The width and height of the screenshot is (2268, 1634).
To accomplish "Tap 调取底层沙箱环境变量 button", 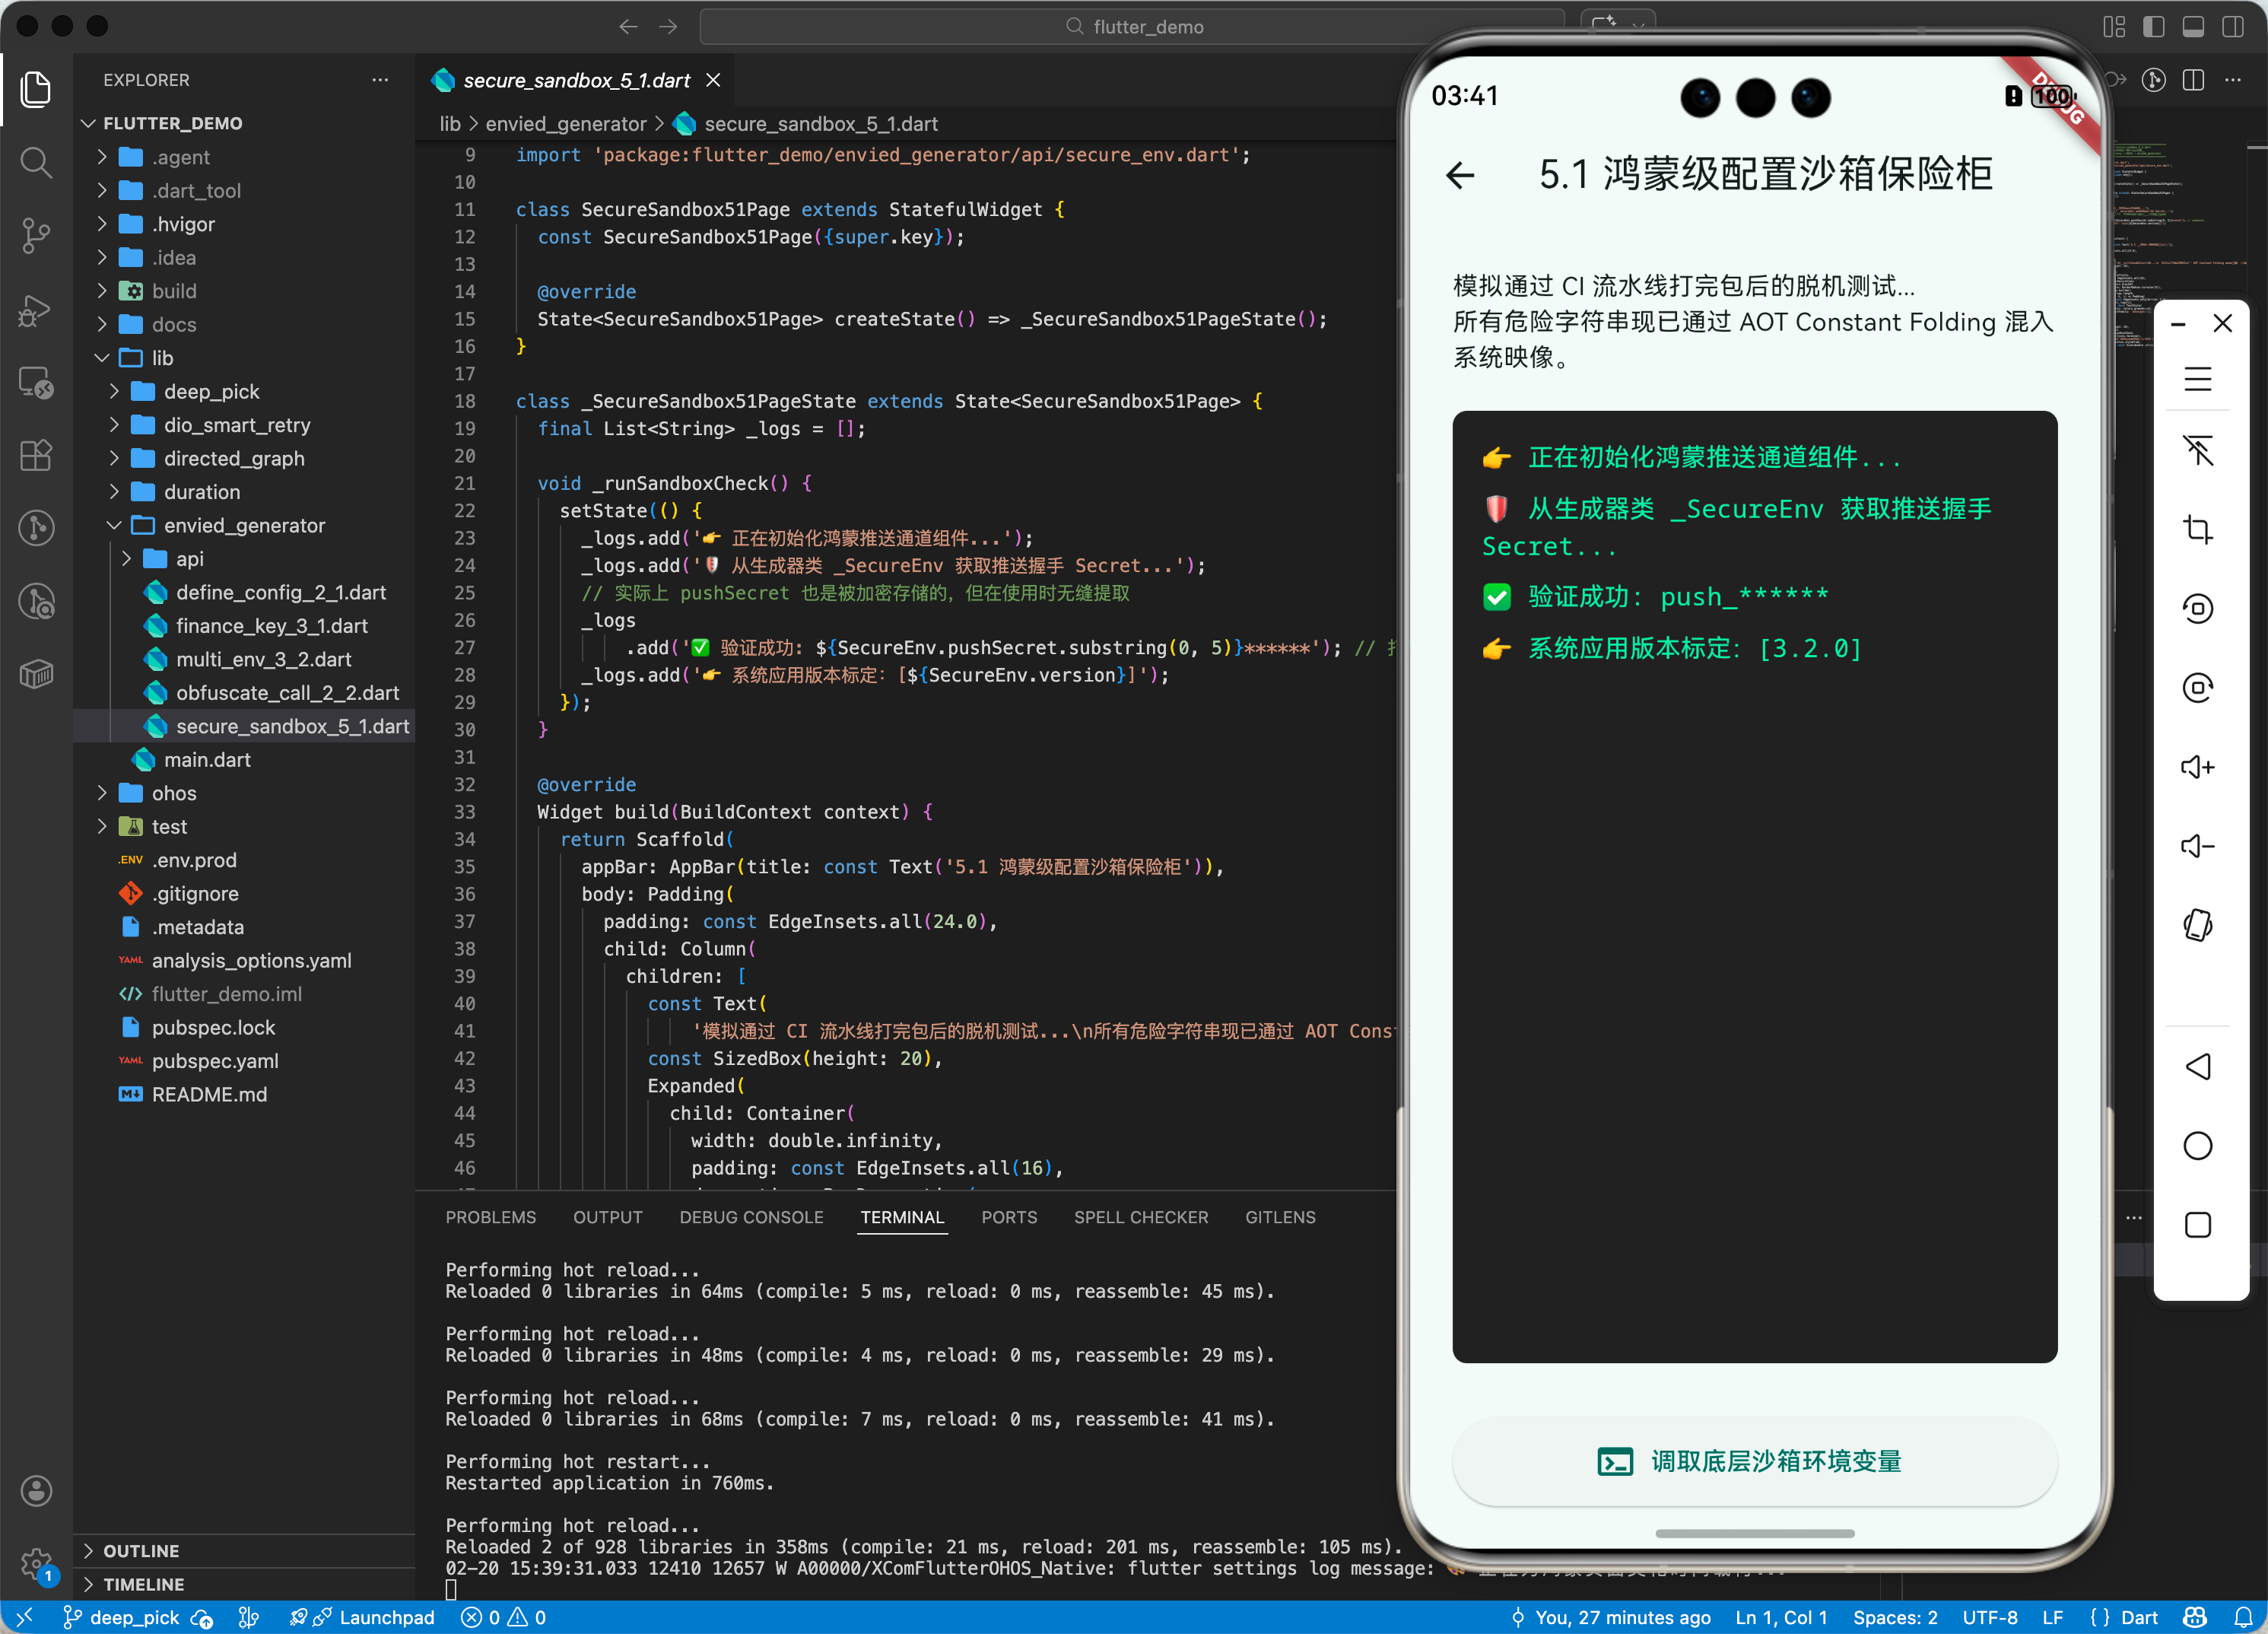I will click(x=1754, y=1461).
